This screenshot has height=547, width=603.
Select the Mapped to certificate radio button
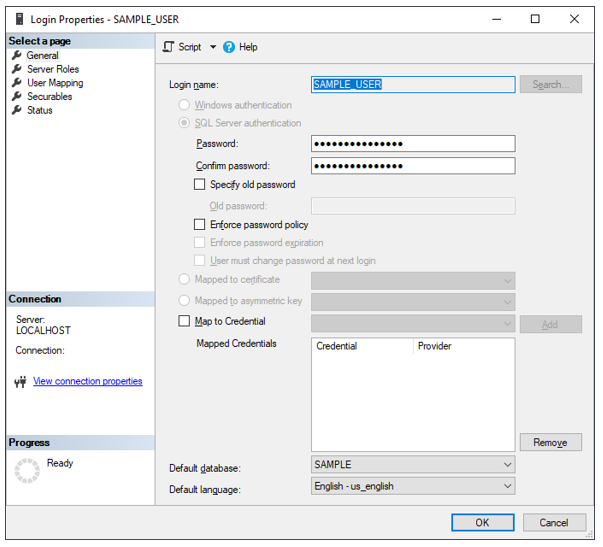[x=184, y=279]
